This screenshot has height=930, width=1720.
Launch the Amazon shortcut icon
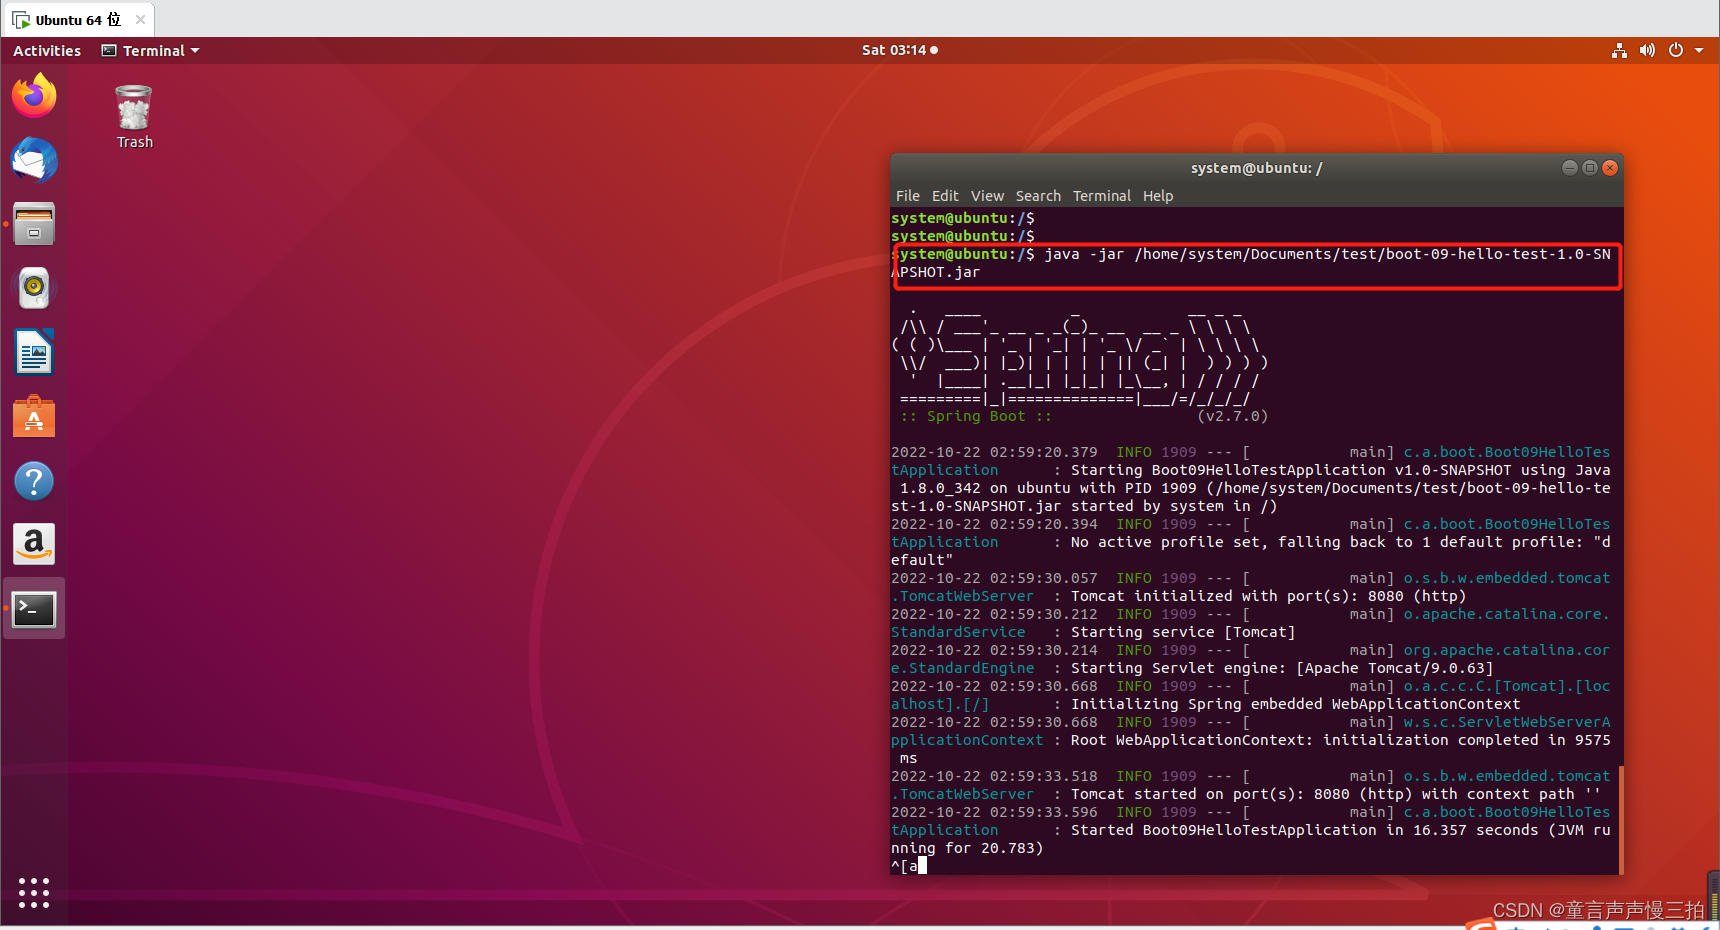pyautogui.click(x=33, y=544)
